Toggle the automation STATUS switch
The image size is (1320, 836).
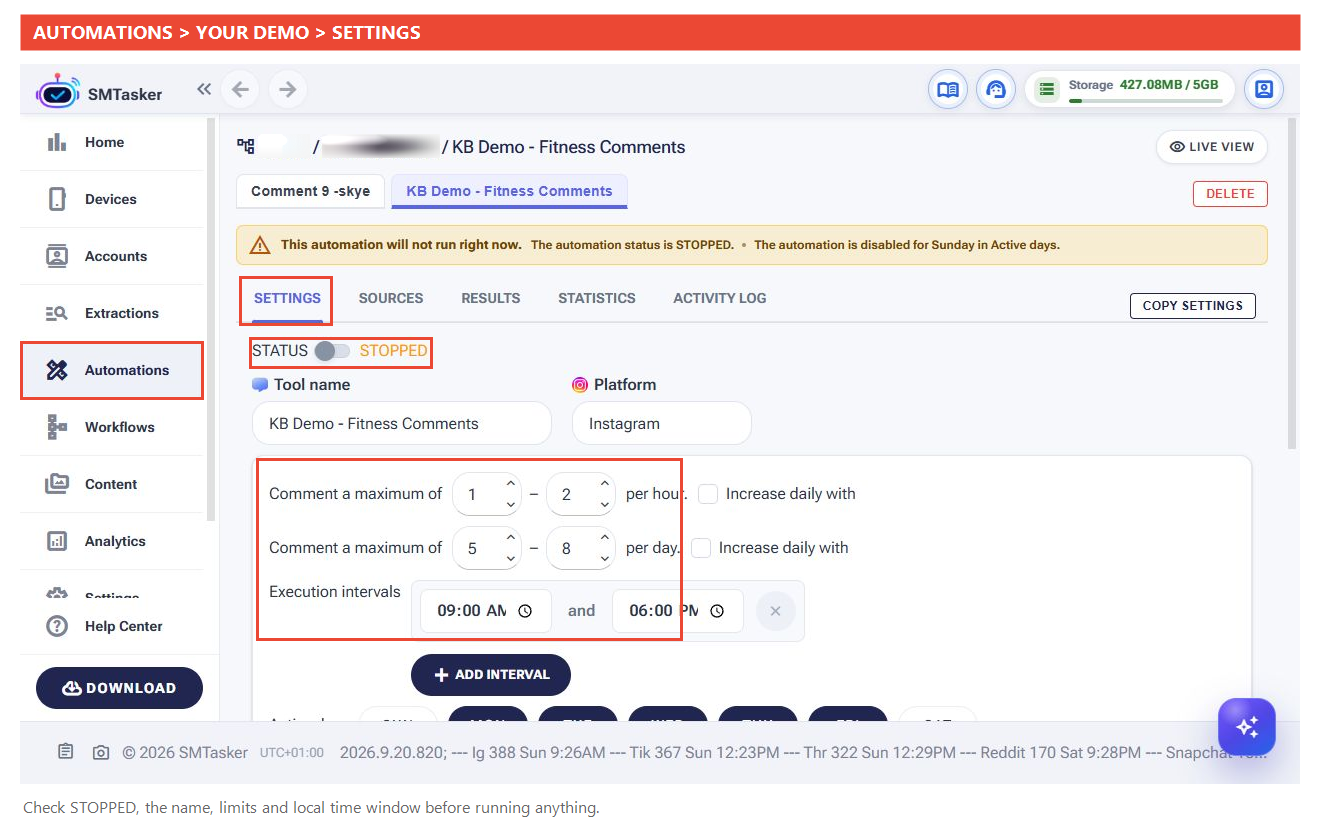(x=332, y=351)
